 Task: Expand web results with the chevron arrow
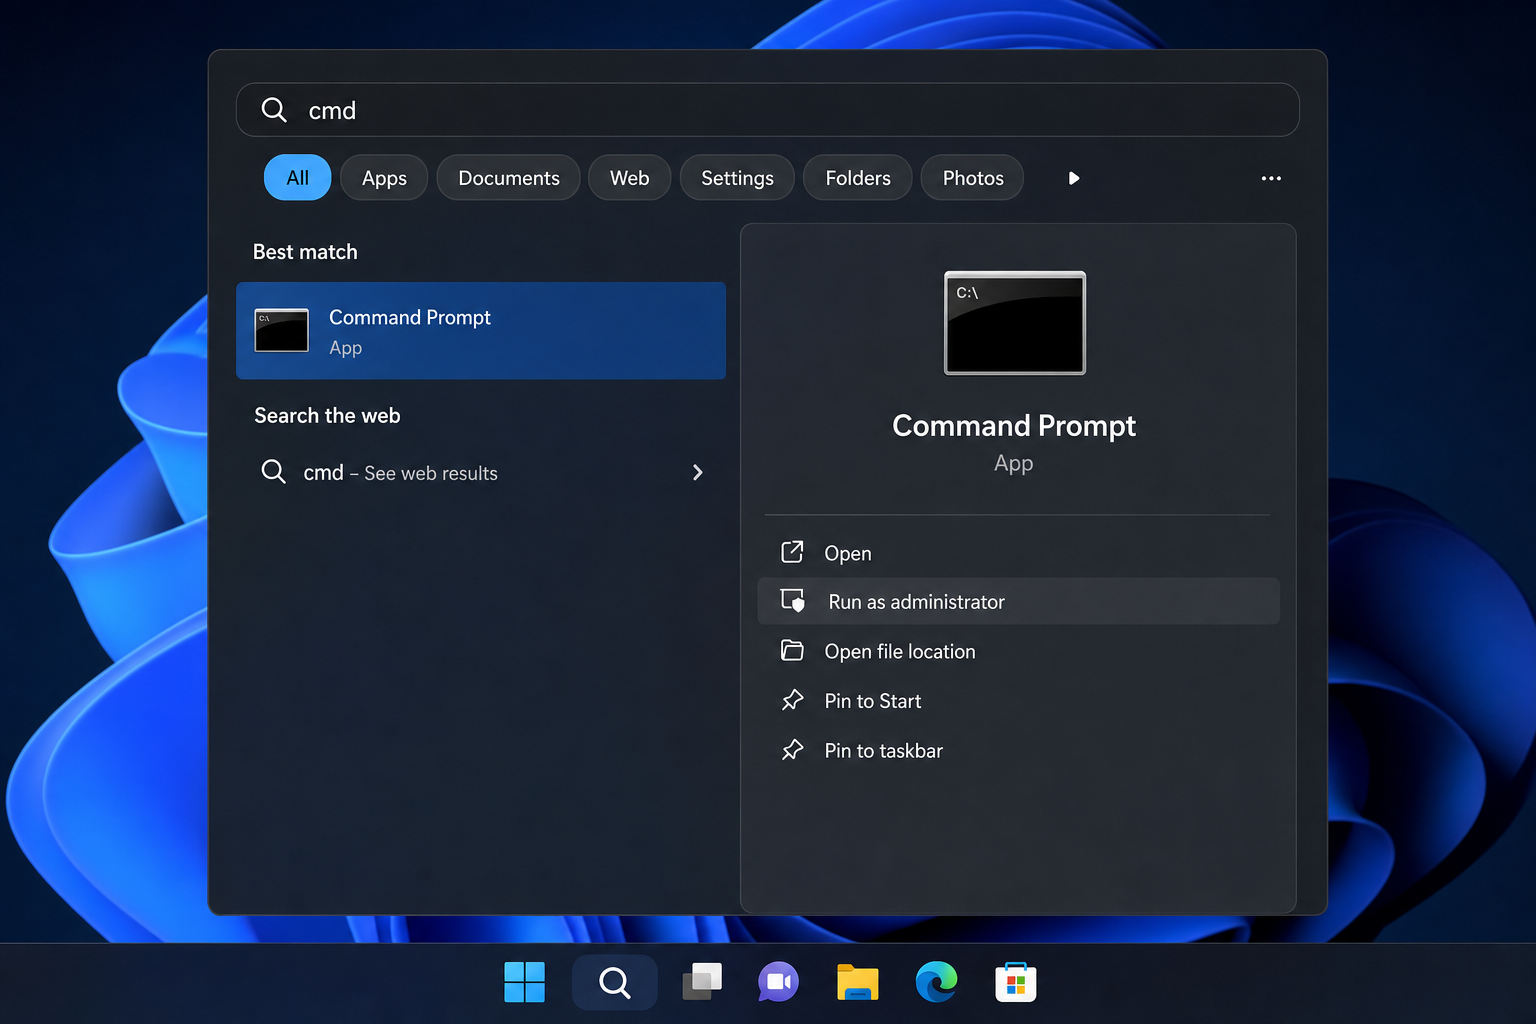(x=698, y=472)
